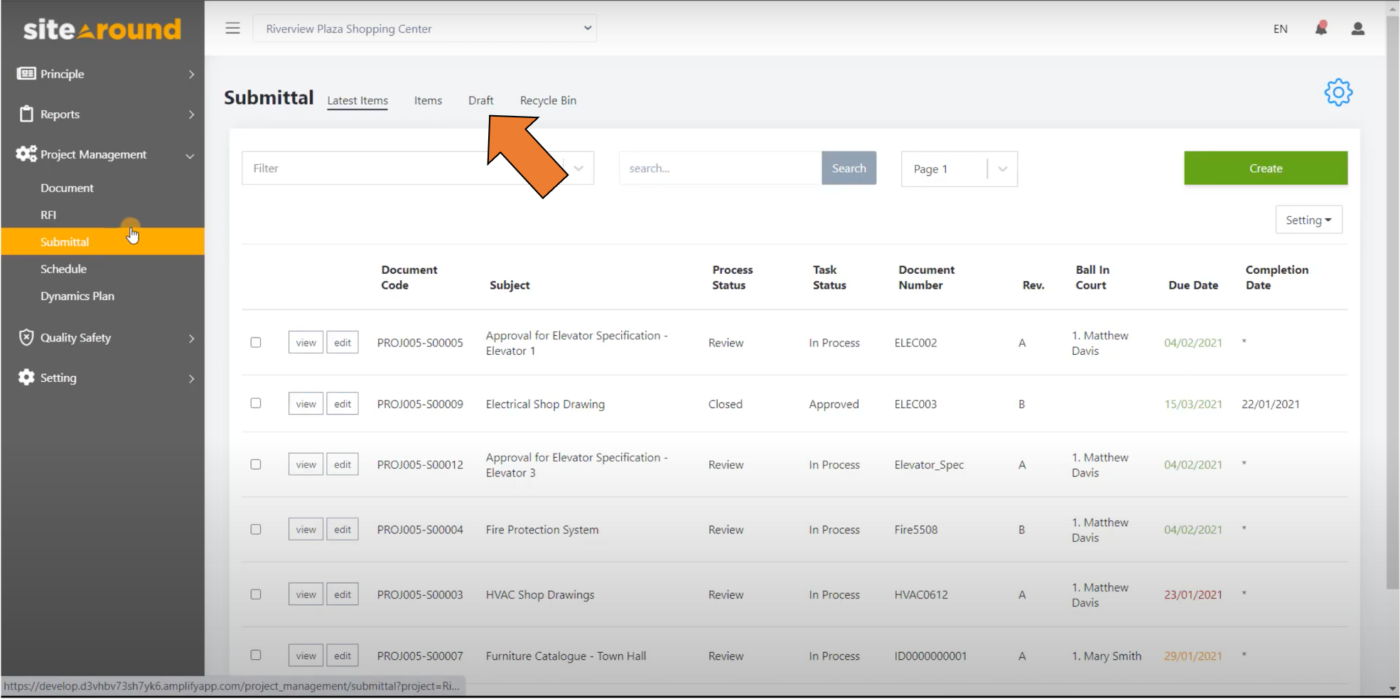1400x699 pixels.
Task: Expand the Reports menu chevron
Action: (x=191, y=115)
